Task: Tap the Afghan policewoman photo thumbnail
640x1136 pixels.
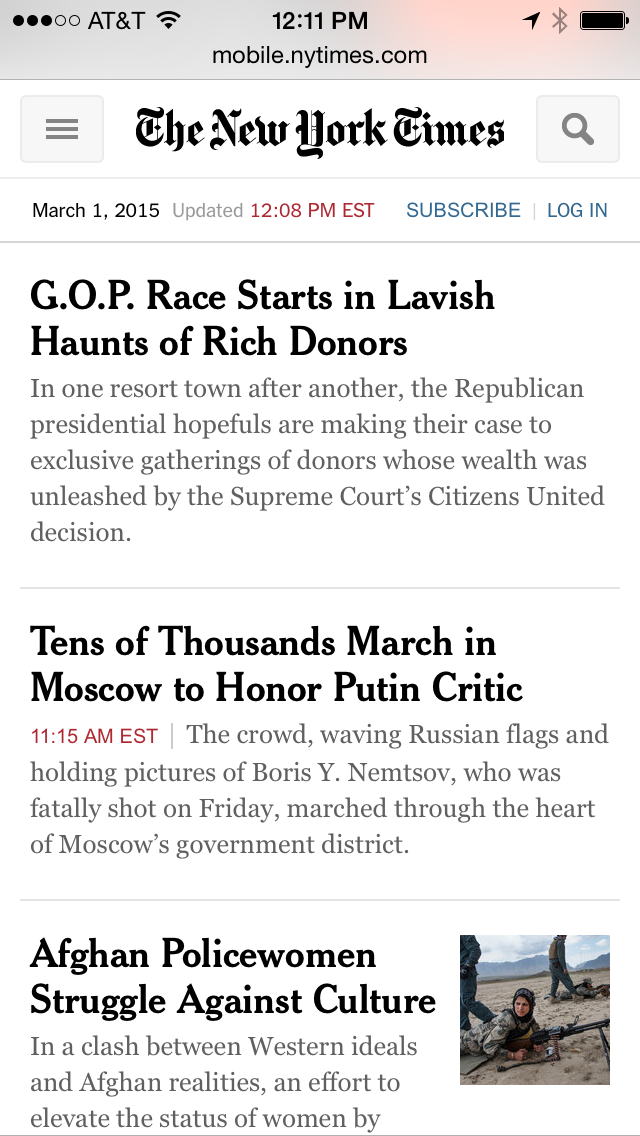Action: (x=535, y=1009)
